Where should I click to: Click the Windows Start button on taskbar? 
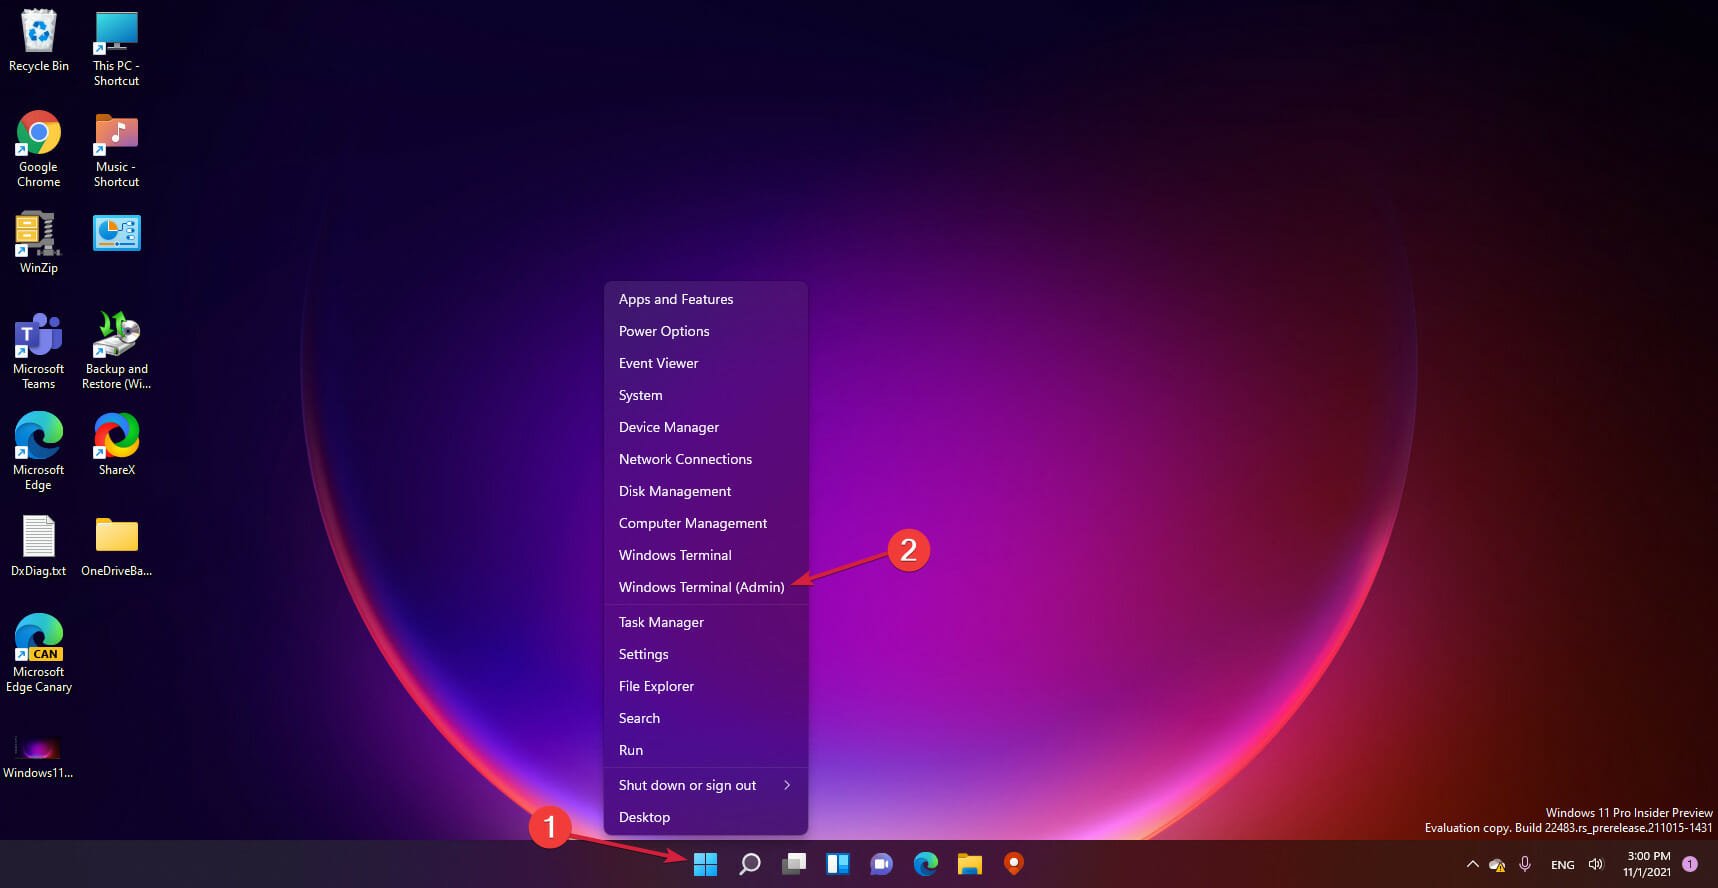[x=705, y=864]
